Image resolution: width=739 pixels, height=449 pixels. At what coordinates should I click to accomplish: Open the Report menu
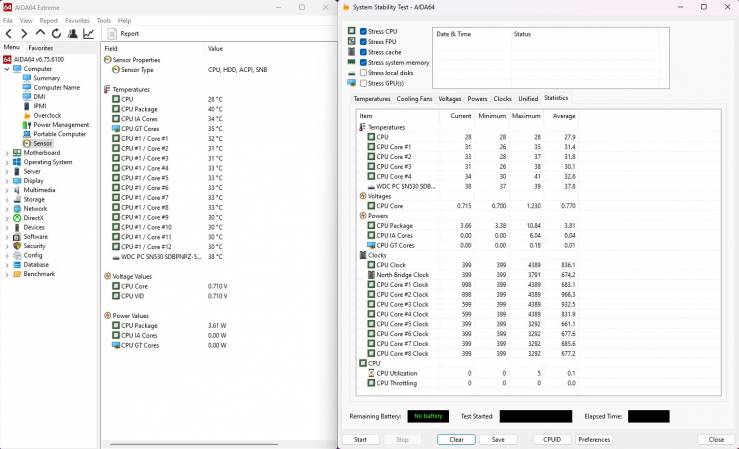pyautogui.click(x=49, y=21)
